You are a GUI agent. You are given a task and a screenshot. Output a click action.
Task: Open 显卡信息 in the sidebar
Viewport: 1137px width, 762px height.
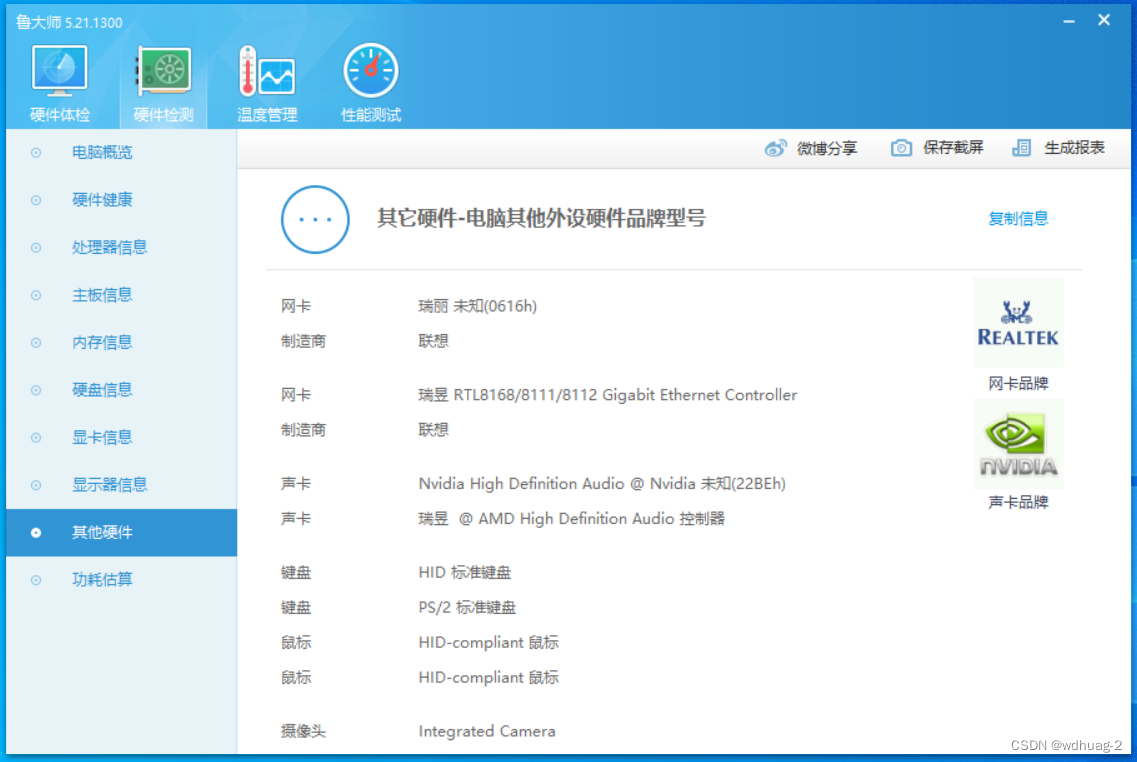coord(102,437)
